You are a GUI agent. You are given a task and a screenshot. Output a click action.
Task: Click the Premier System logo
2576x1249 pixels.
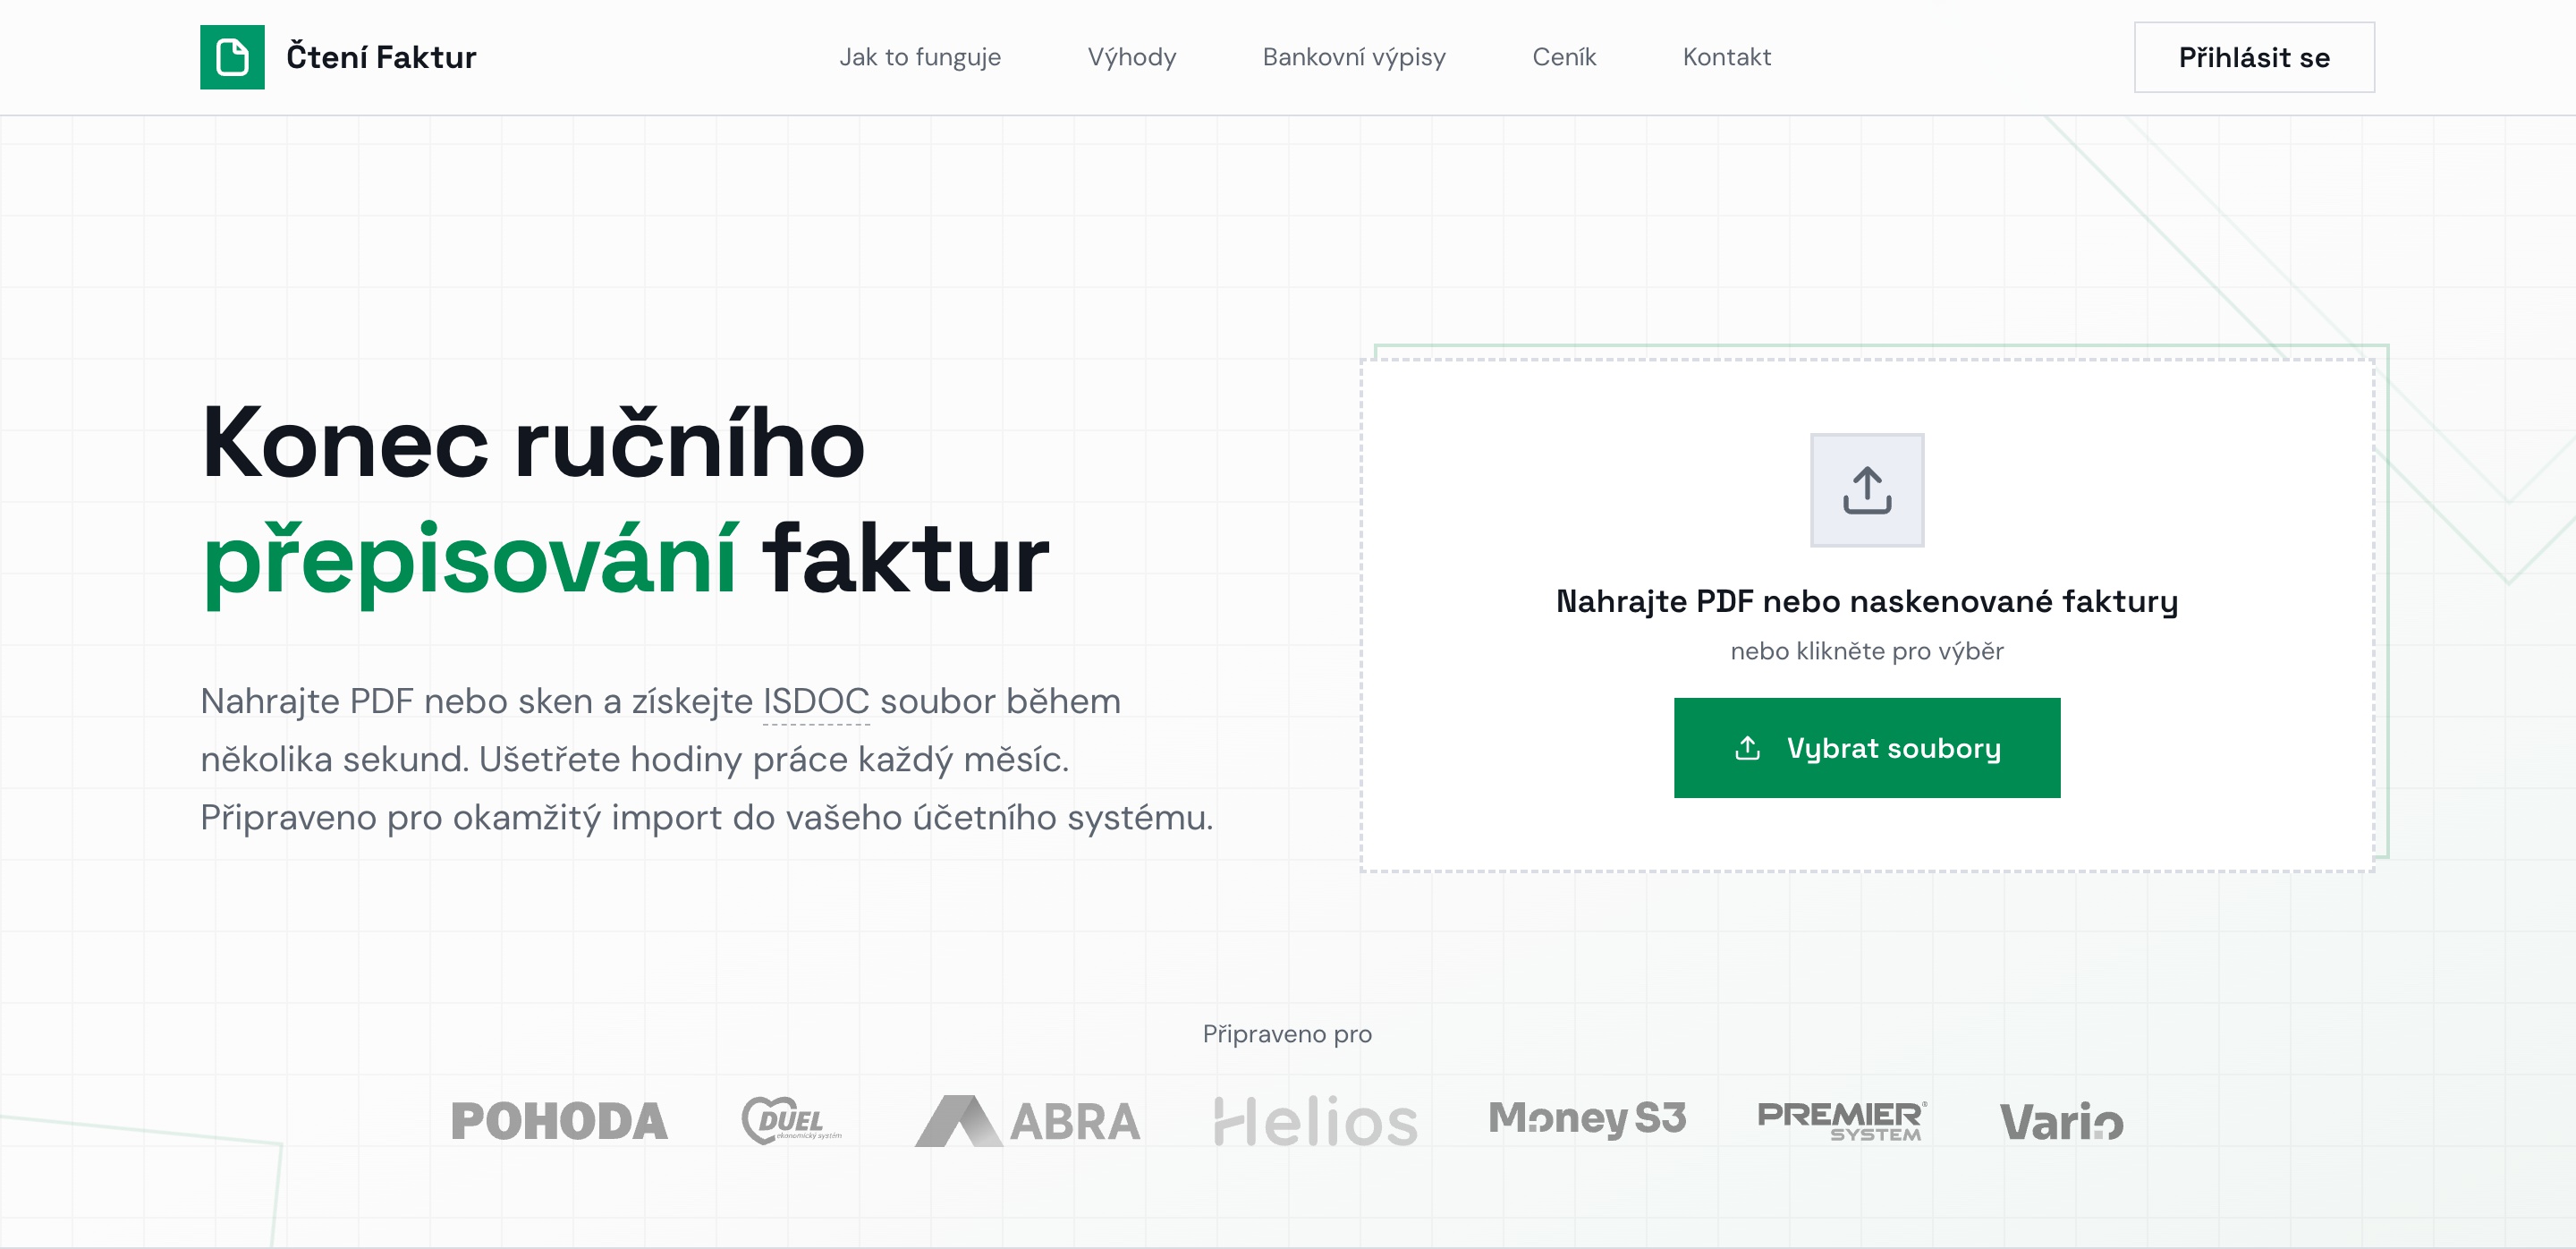1841,1120
